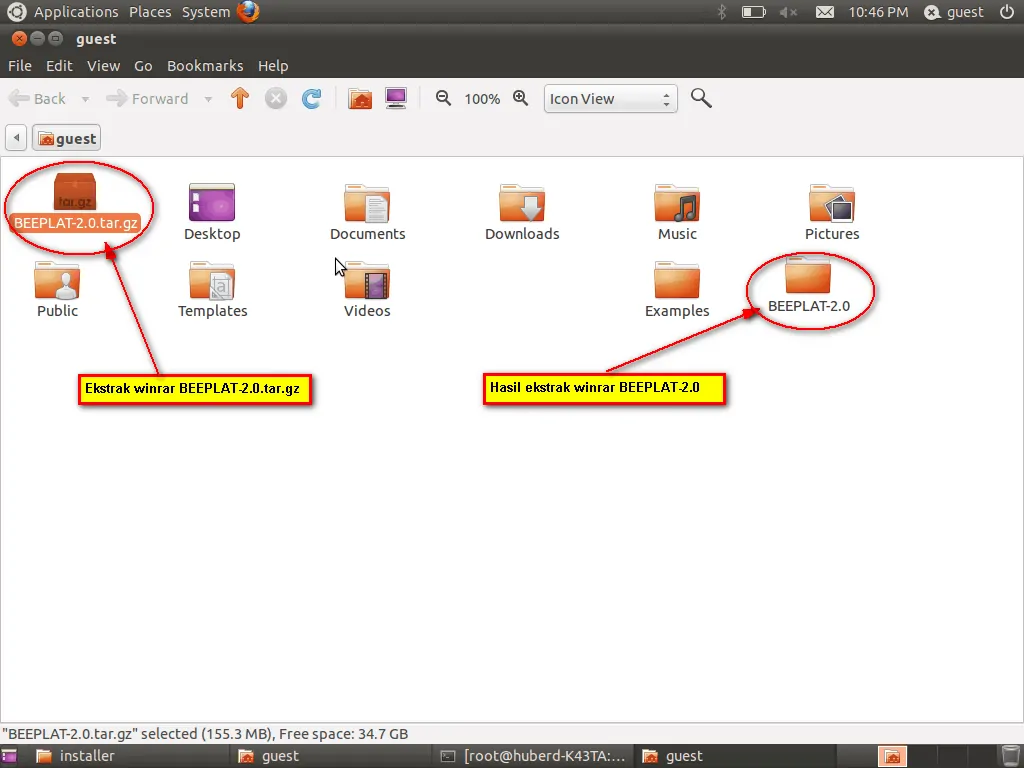Select the BEEPLAT-2.0.tar.gz archive file

pos(75,204)
